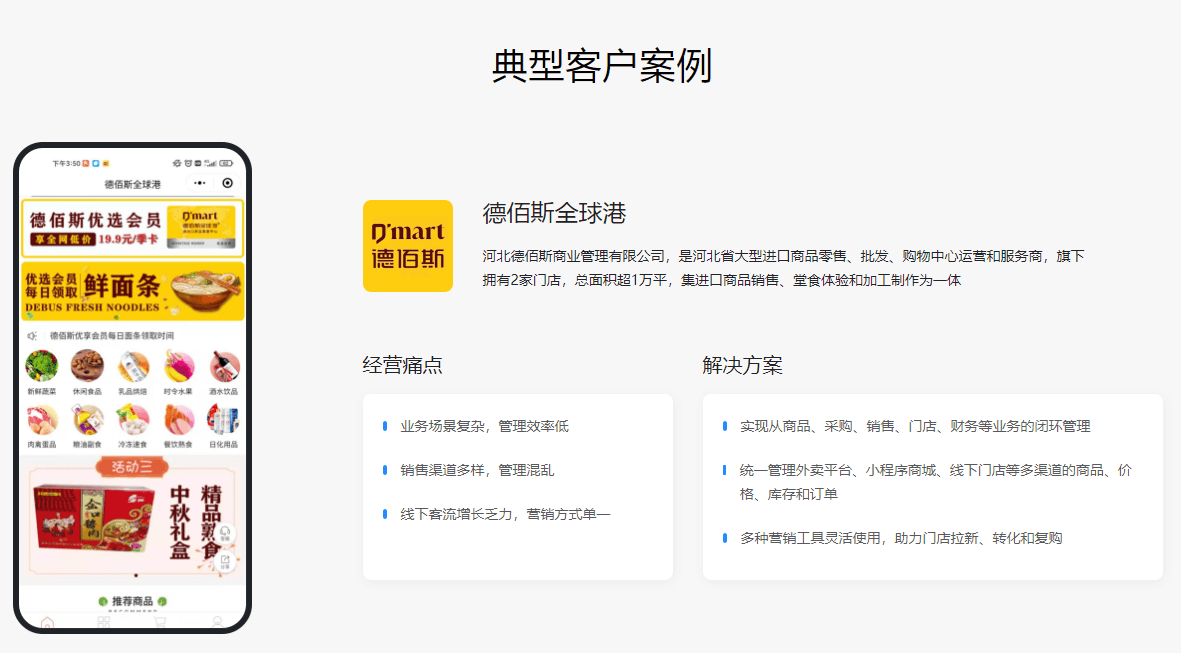Screen dimensions: 1181x653
Task: Open the 日化用品 daily goods icon
Action: pos(224,420)
